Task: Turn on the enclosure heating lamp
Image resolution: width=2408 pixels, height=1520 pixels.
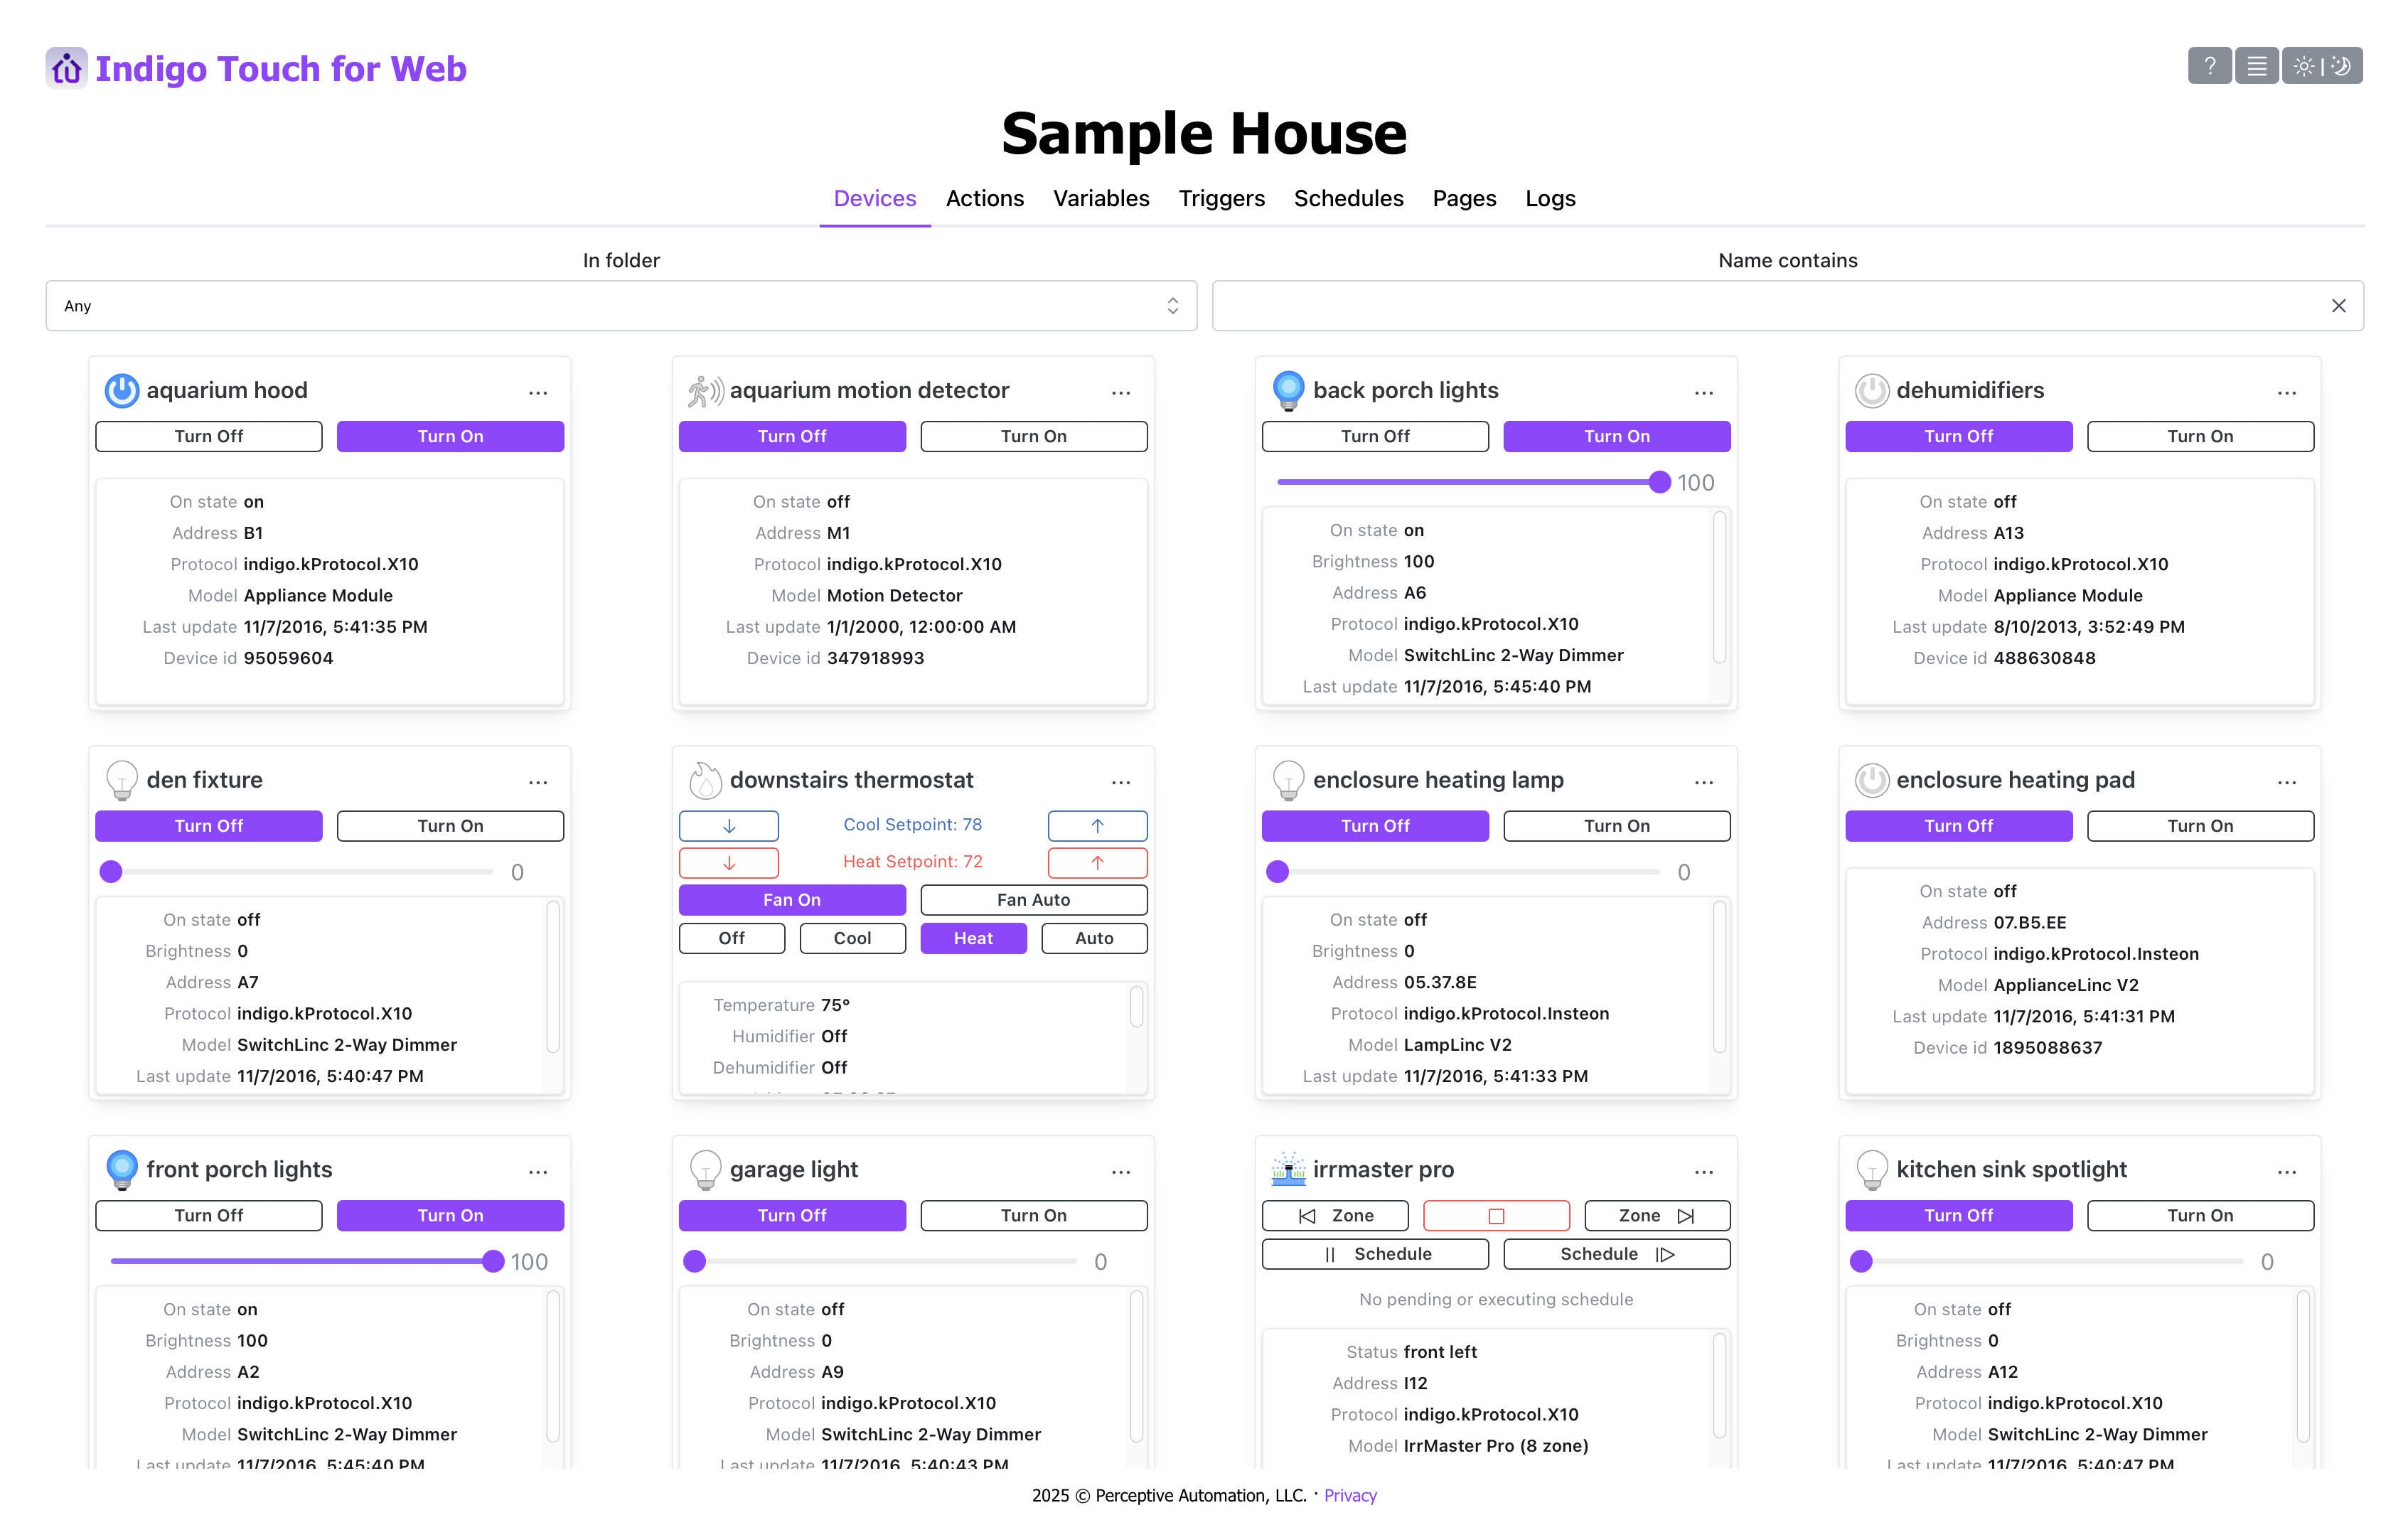Action: pos(1617,826)
